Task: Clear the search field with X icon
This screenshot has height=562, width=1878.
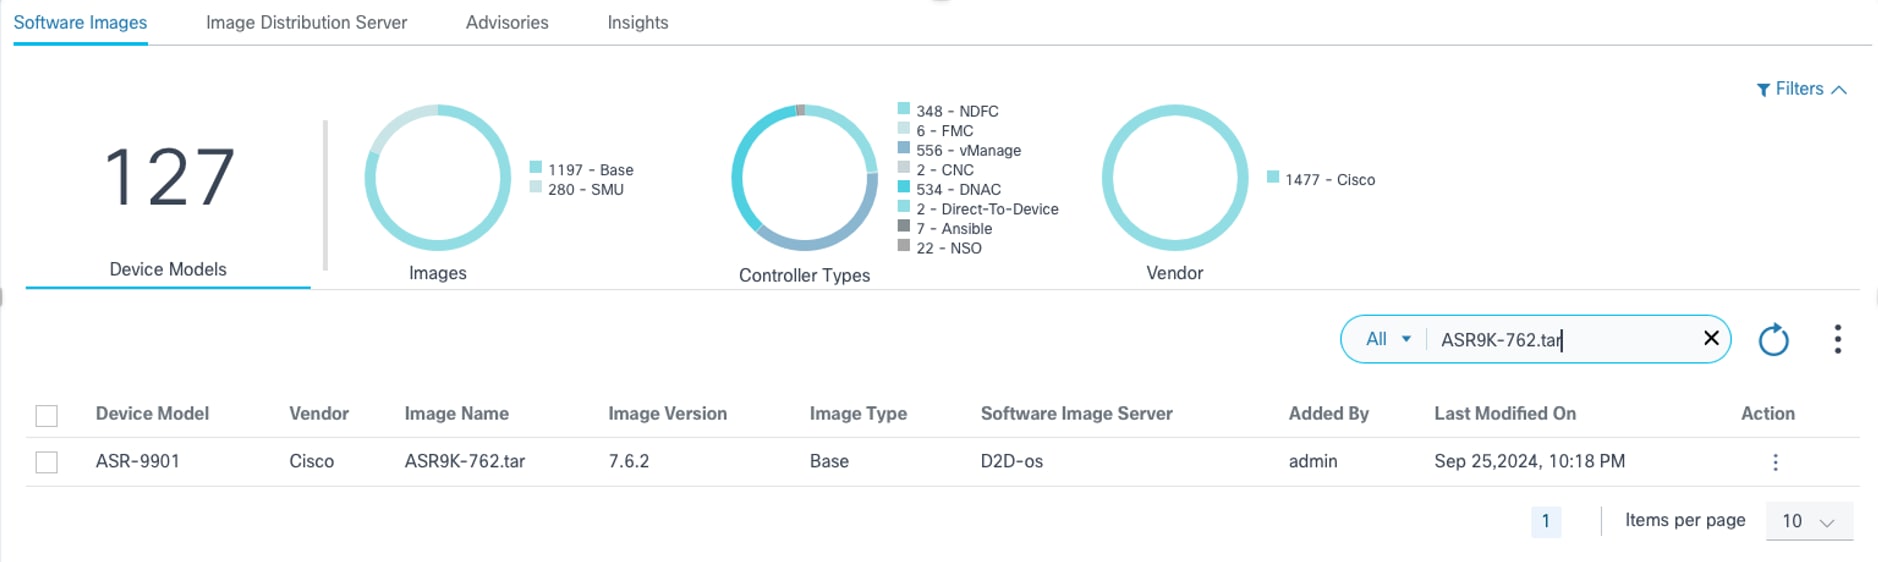Action: tap(1711, 339)
